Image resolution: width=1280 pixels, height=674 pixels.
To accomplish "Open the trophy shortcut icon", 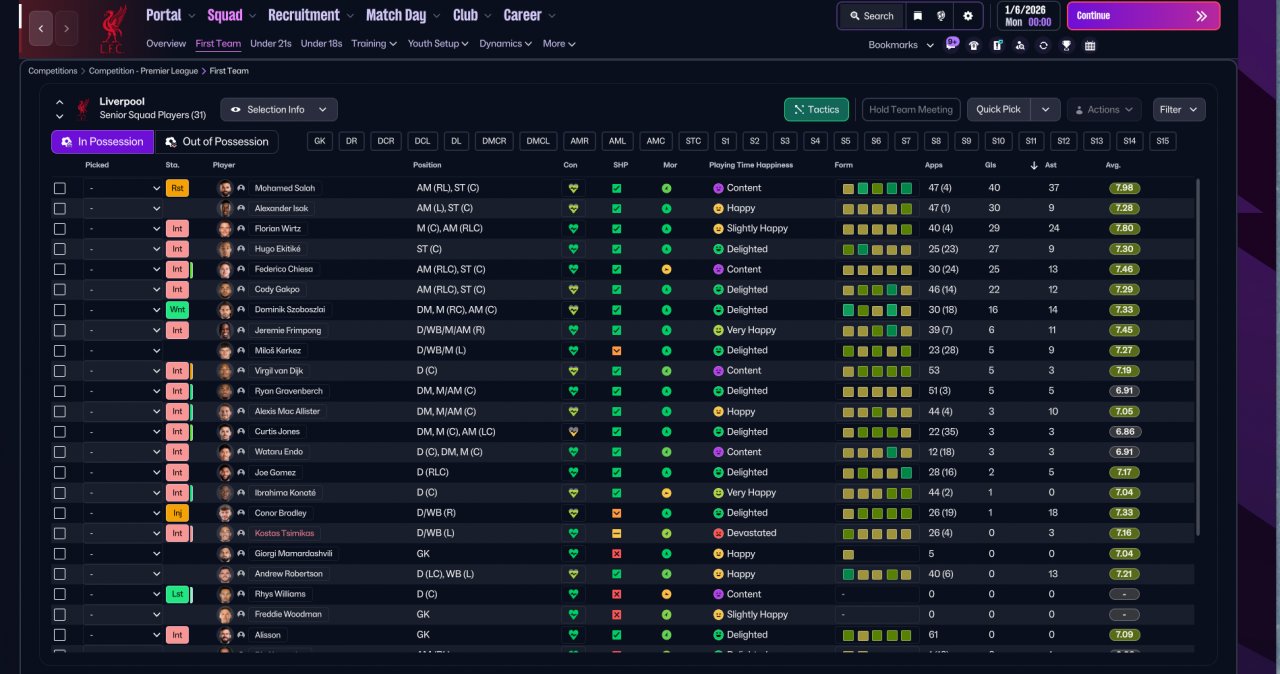I will pyautogui.click(x=1066, y=45).
